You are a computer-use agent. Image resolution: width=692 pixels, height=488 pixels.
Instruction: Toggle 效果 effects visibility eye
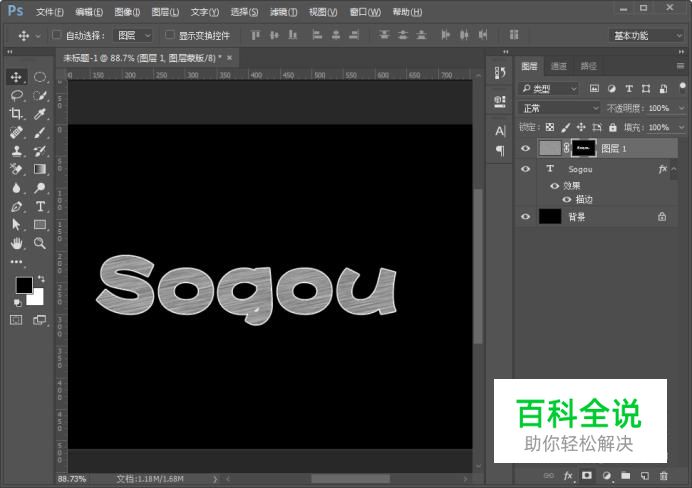[x=555, y=186]
